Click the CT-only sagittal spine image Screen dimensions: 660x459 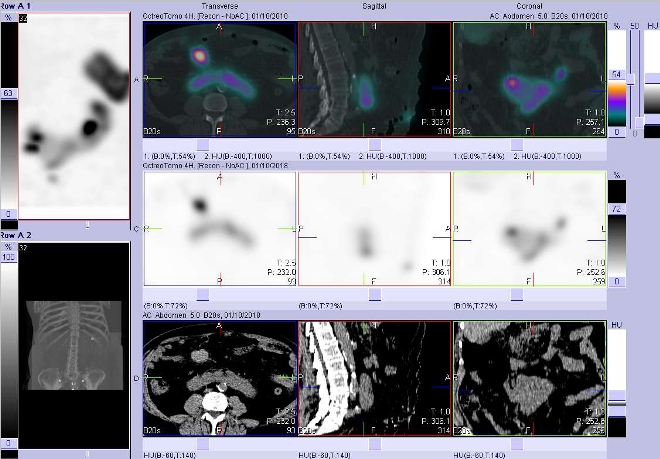point(374,380)
